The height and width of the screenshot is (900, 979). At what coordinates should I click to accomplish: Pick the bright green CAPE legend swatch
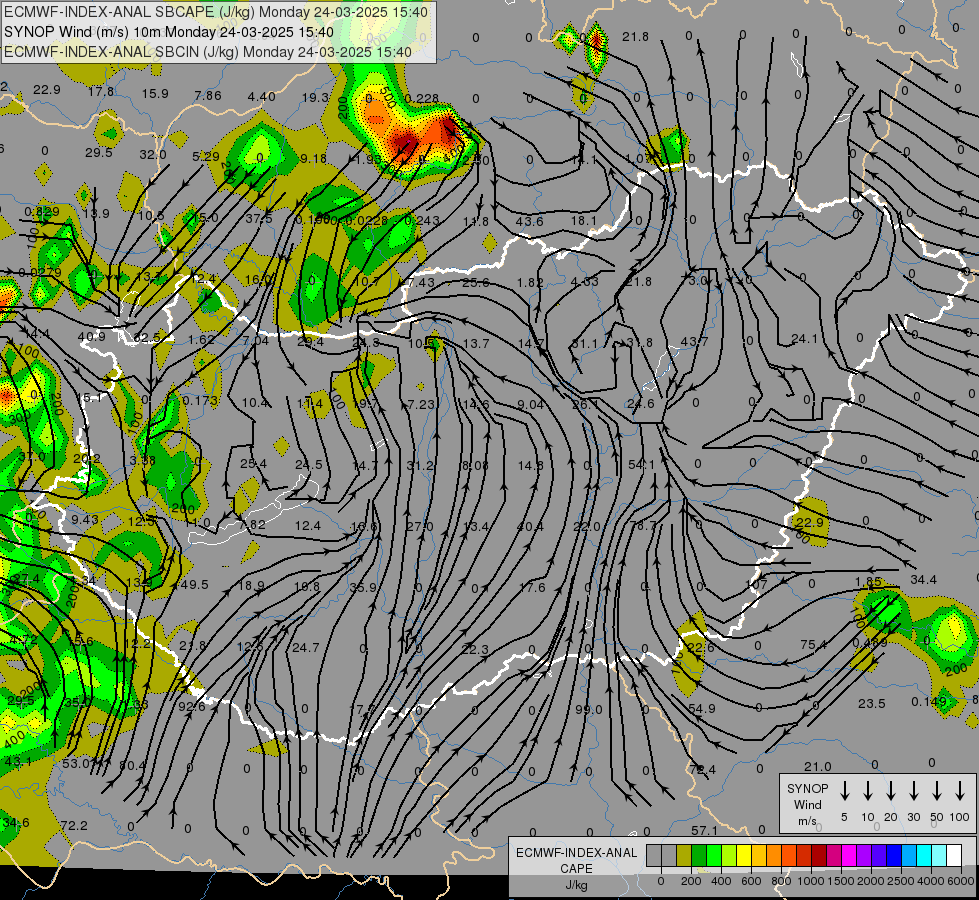(x=714, y=855)
